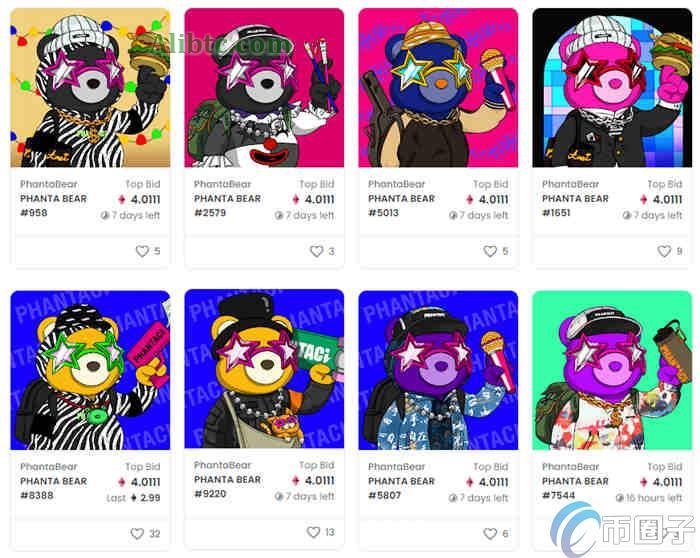Click clock icon beside #958 days left

click(105, 216)
